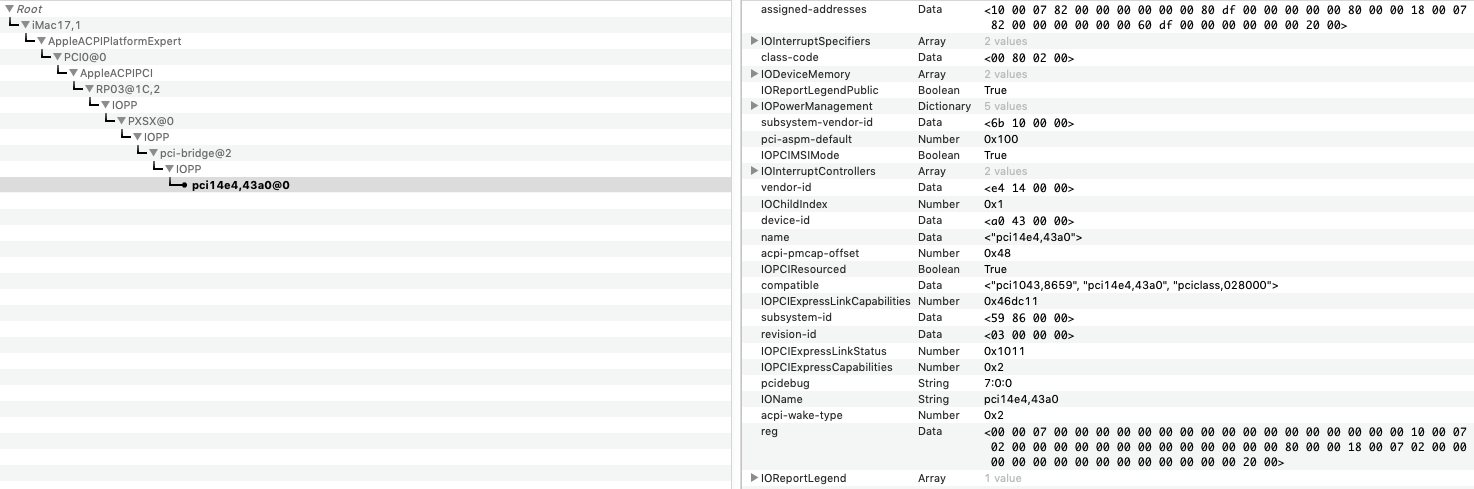This screenshot has width=1474, height=489.
Task: Expand the IOInterruptControllers array
Action: point(754,171)
